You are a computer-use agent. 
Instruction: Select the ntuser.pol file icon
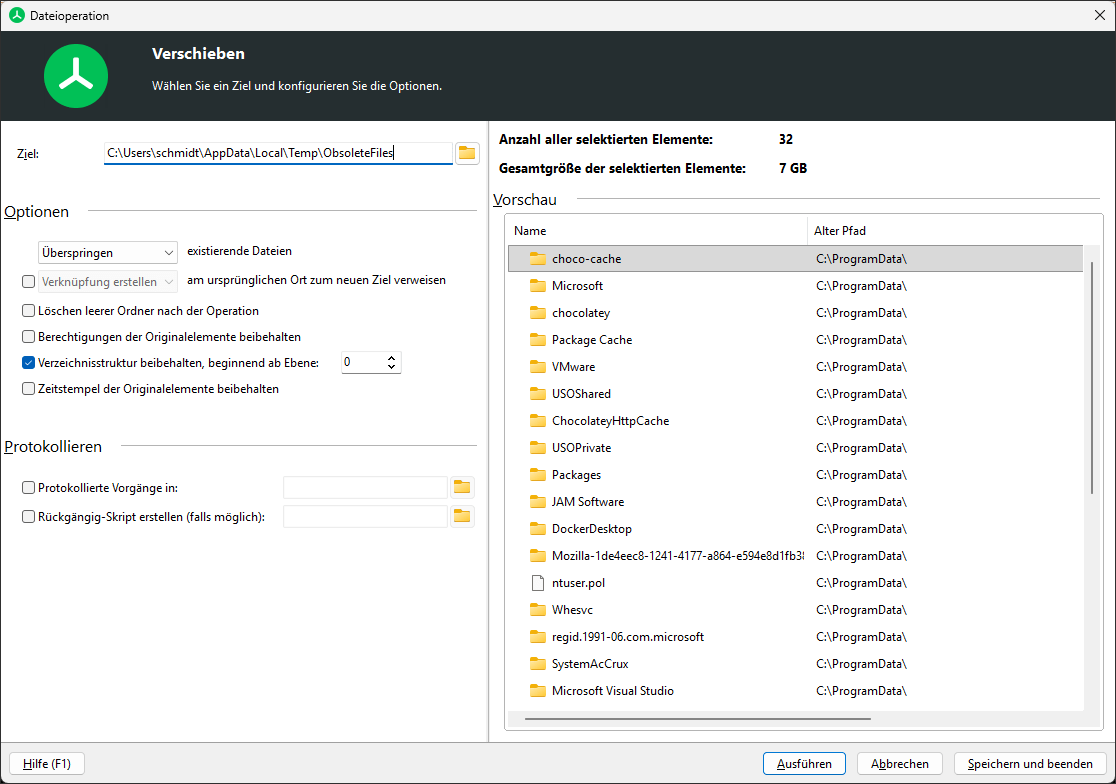537,583
